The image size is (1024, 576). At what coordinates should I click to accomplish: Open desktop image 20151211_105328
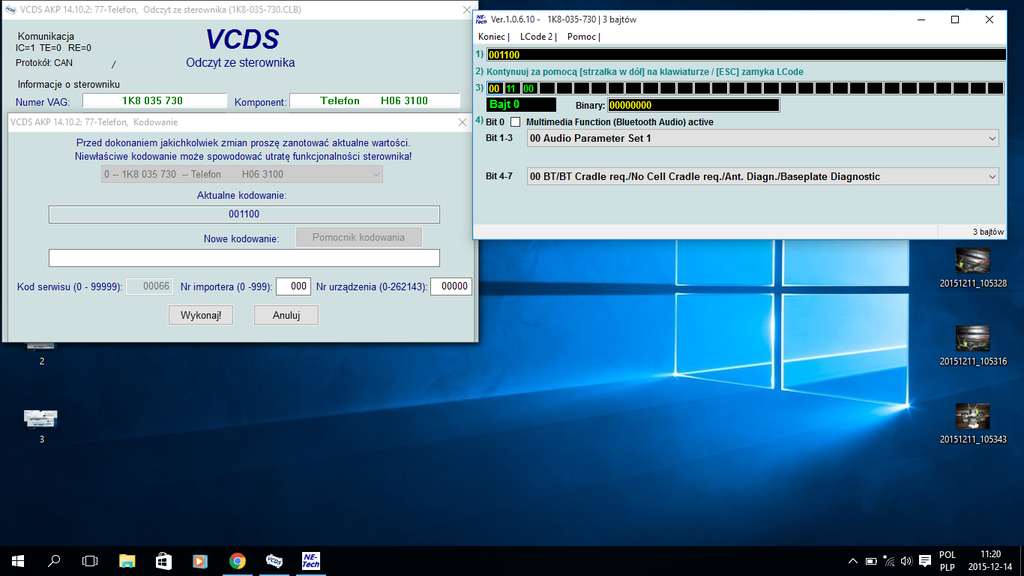[x=972, y=261]
